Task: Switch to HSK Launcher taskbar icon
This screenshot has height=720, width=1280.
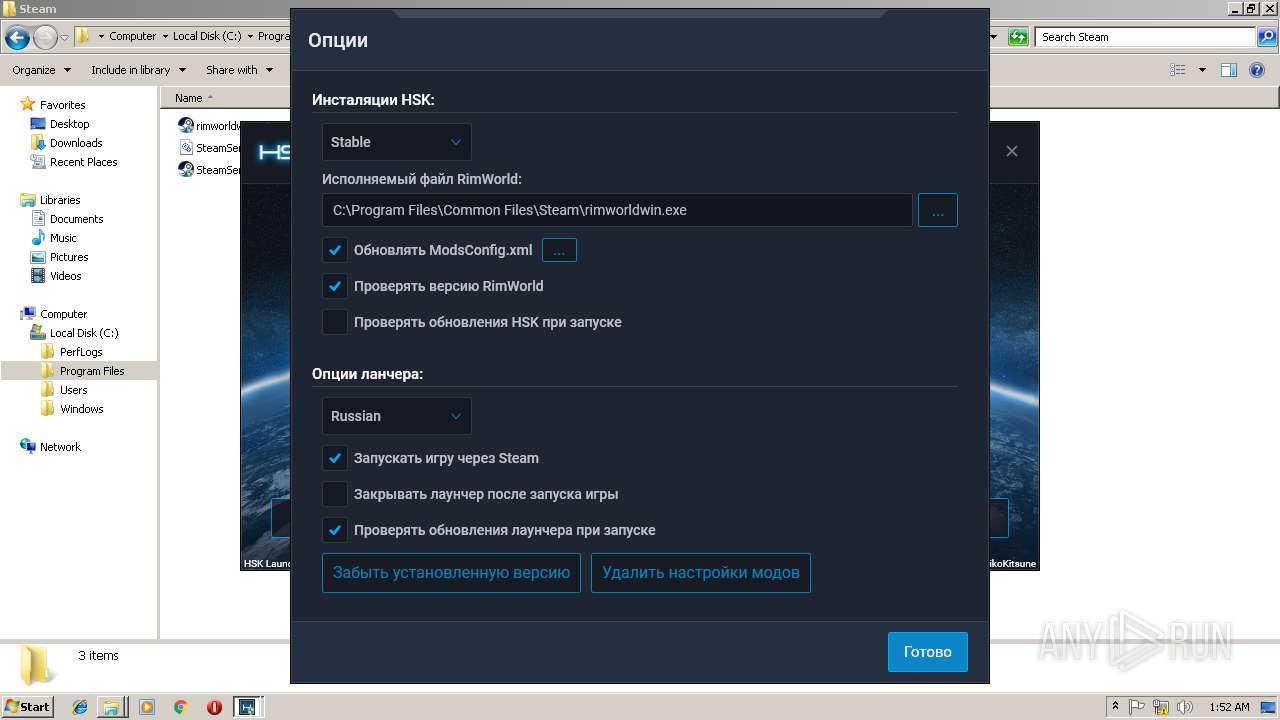Action: pos(247,707)
